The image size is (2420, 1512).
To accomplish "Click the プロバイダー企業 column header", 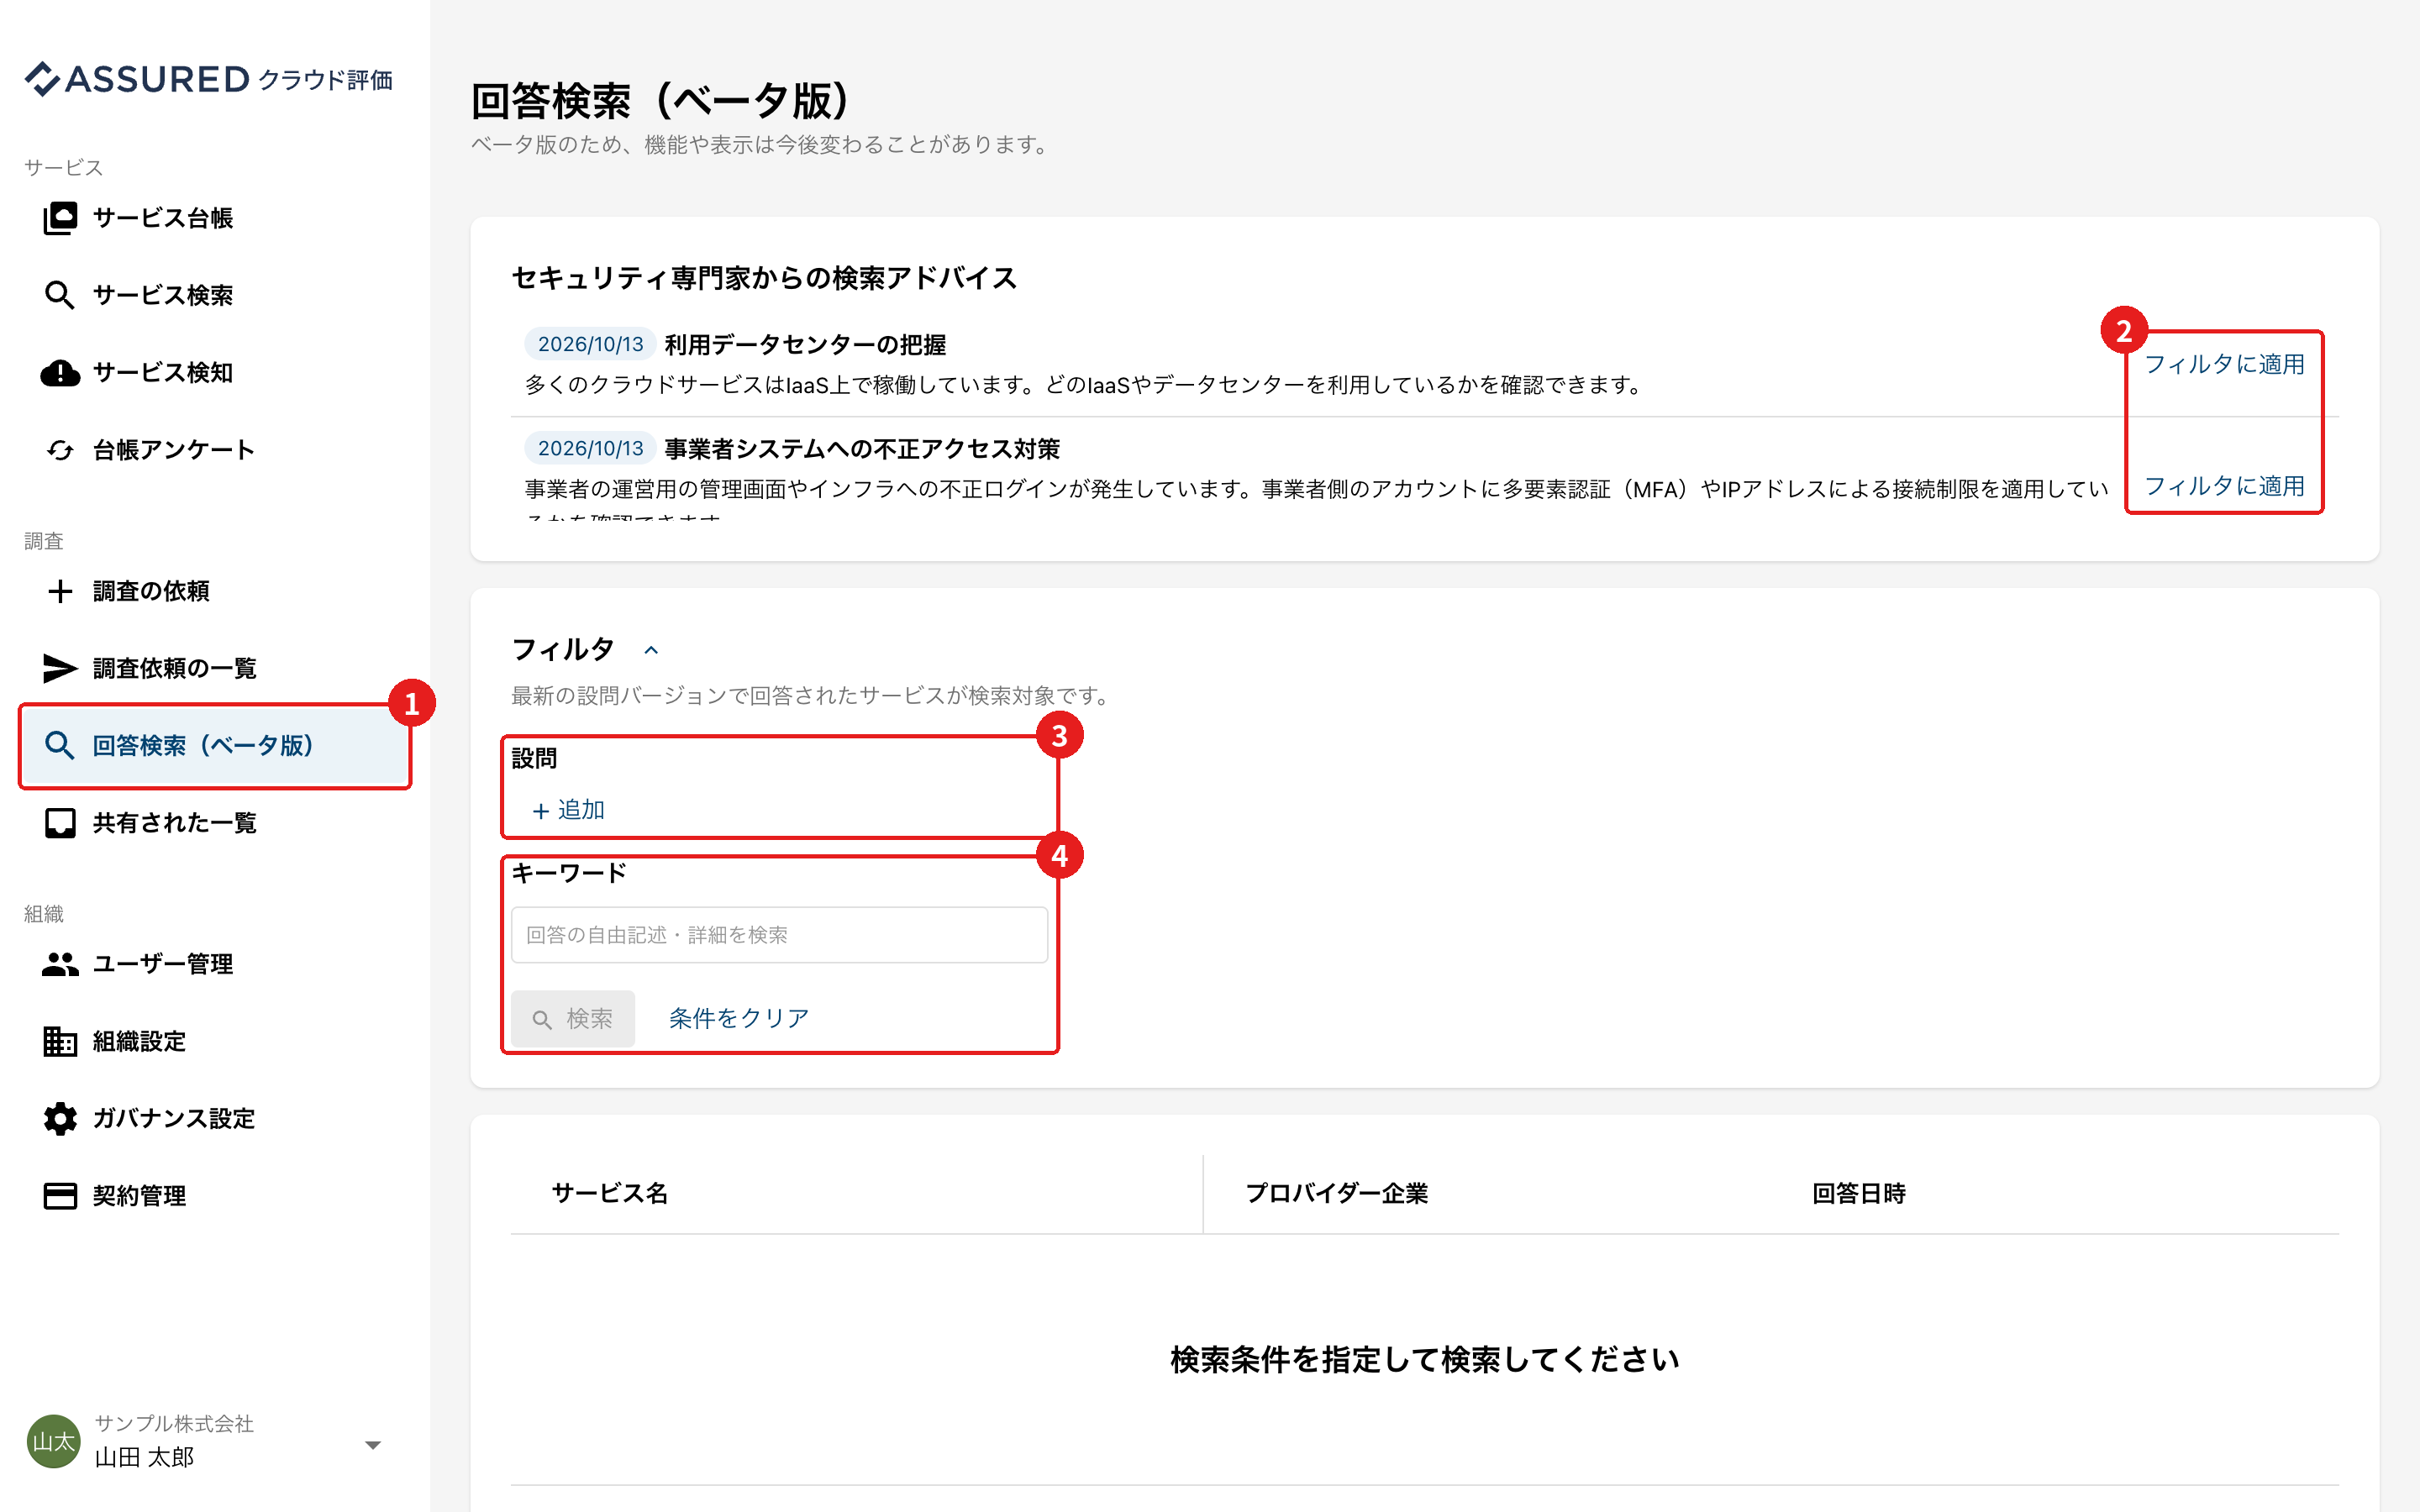I will click(x=1336, y=1193).
